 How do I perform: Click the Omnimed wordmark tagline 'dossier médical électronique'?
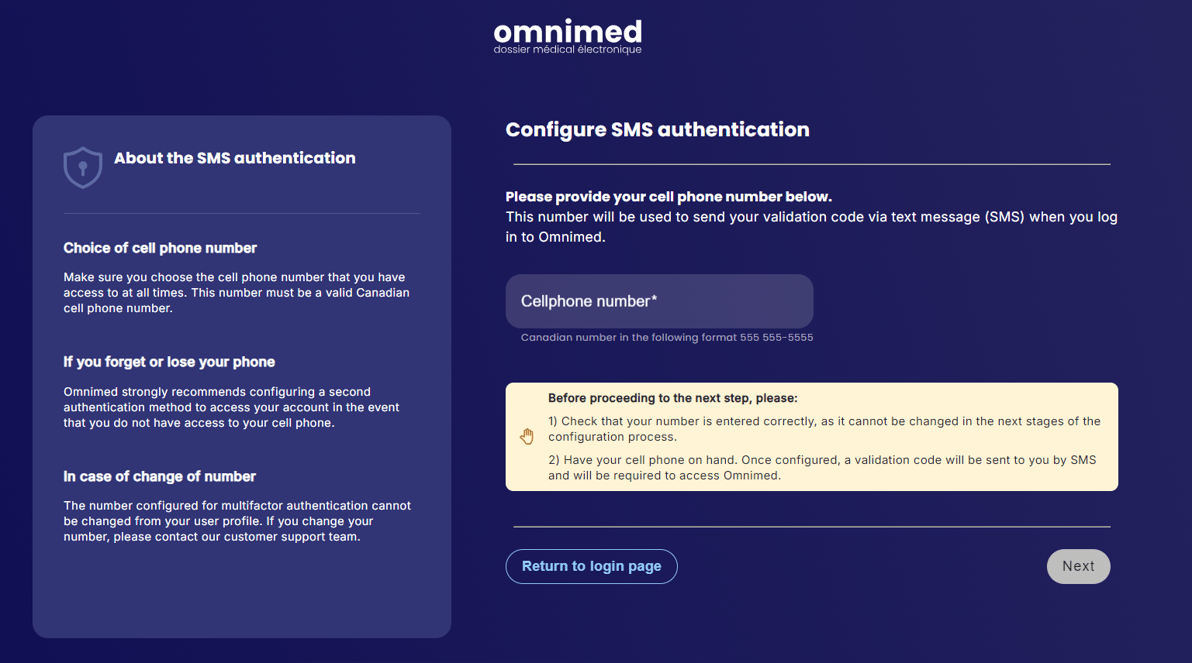(567, 46)
